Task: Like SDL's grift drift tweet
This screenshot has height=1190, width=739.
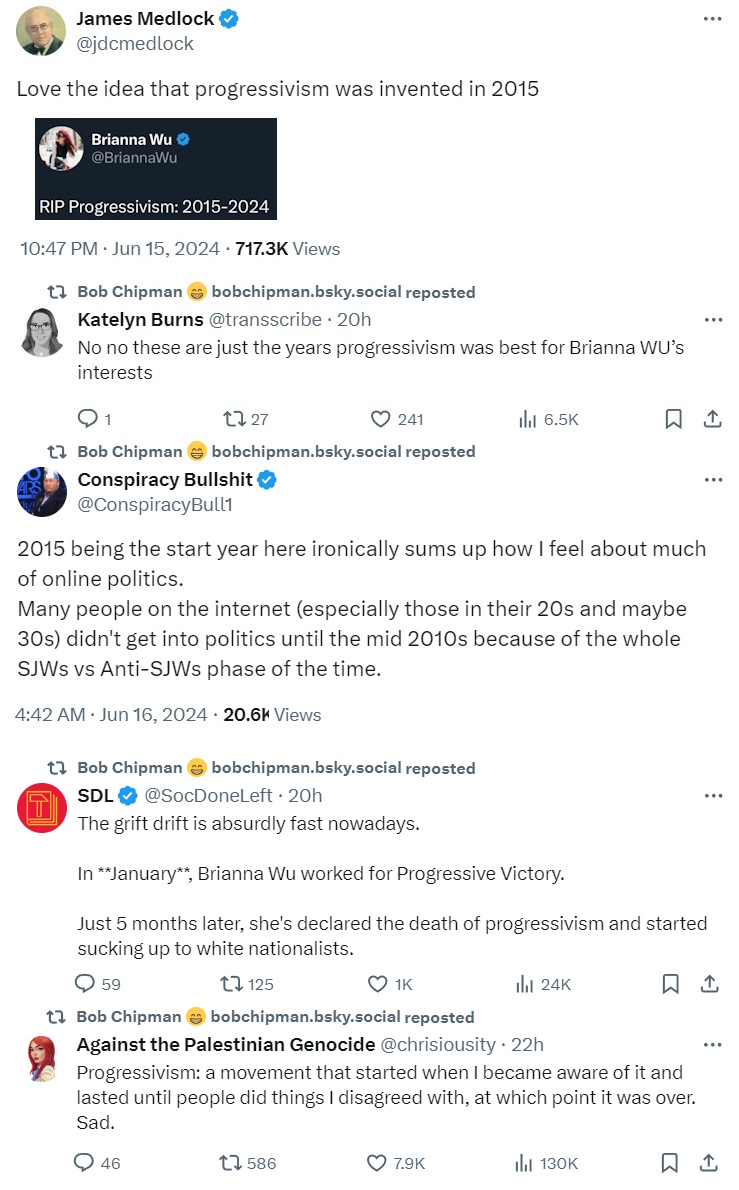Action: point(378,984)
